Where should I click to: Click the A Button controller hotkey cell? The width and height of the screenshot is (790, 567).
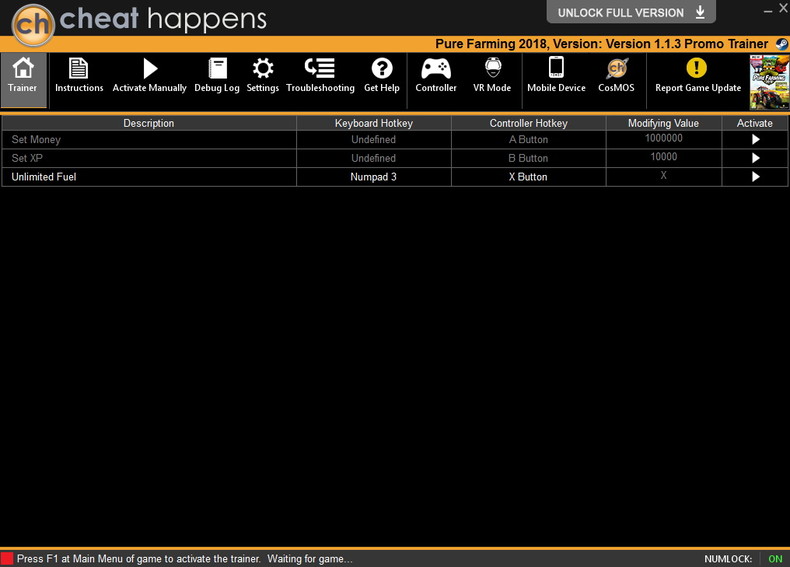click(528, 140)
